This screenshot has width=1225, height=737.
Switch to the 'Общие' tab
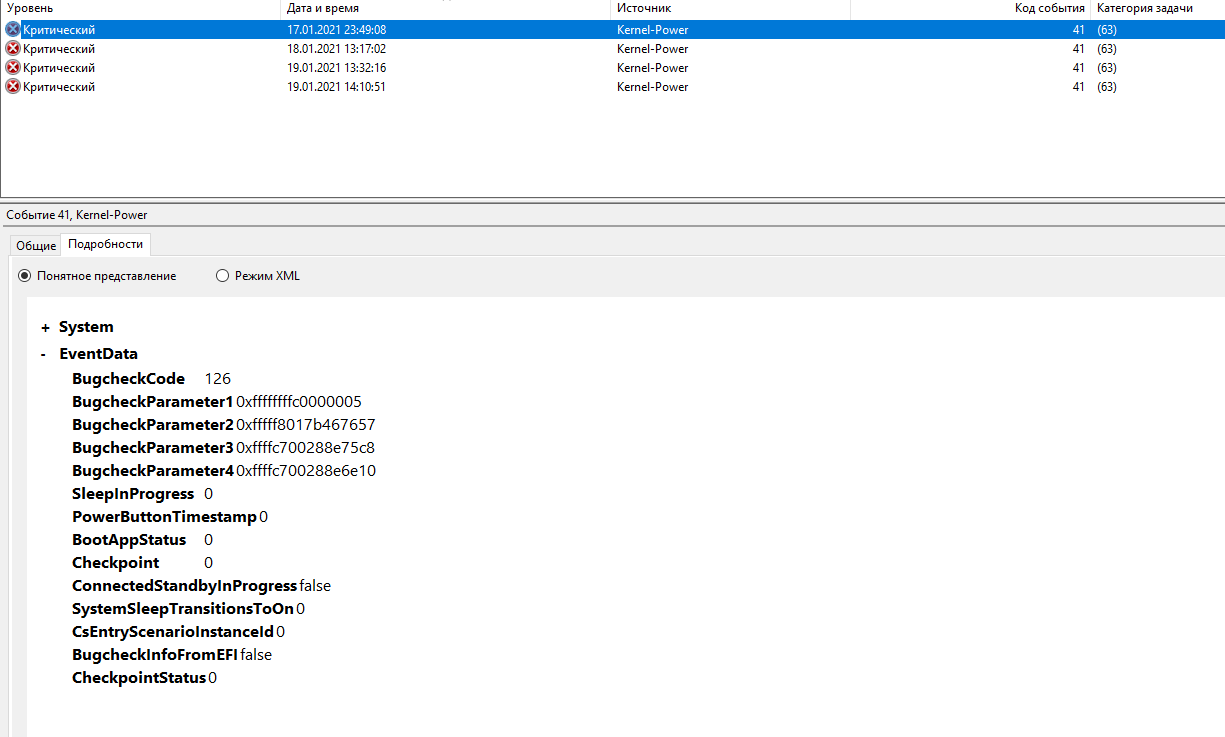point(36,245)
